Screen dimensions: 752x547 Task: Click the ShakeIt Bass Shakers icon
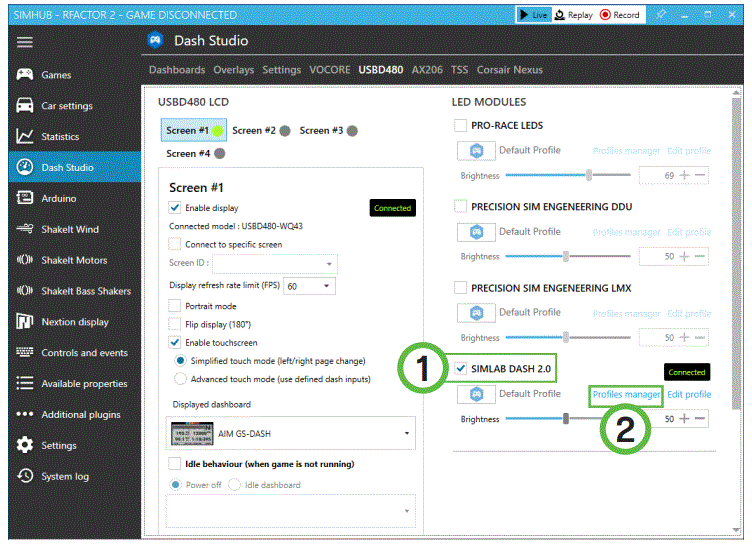pos(24,291)
